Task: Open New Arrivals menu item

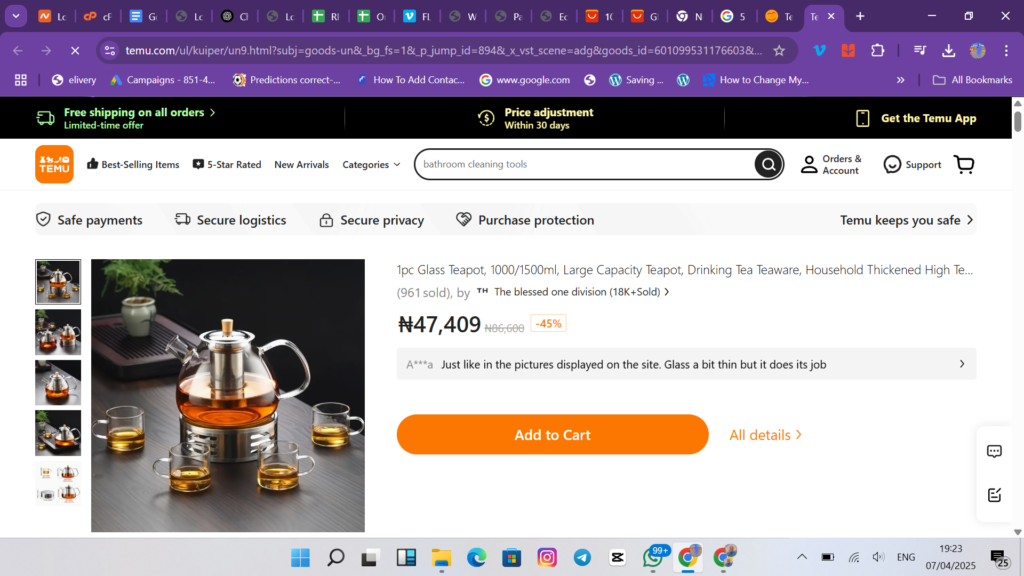Action: click(x=301, y=165)
